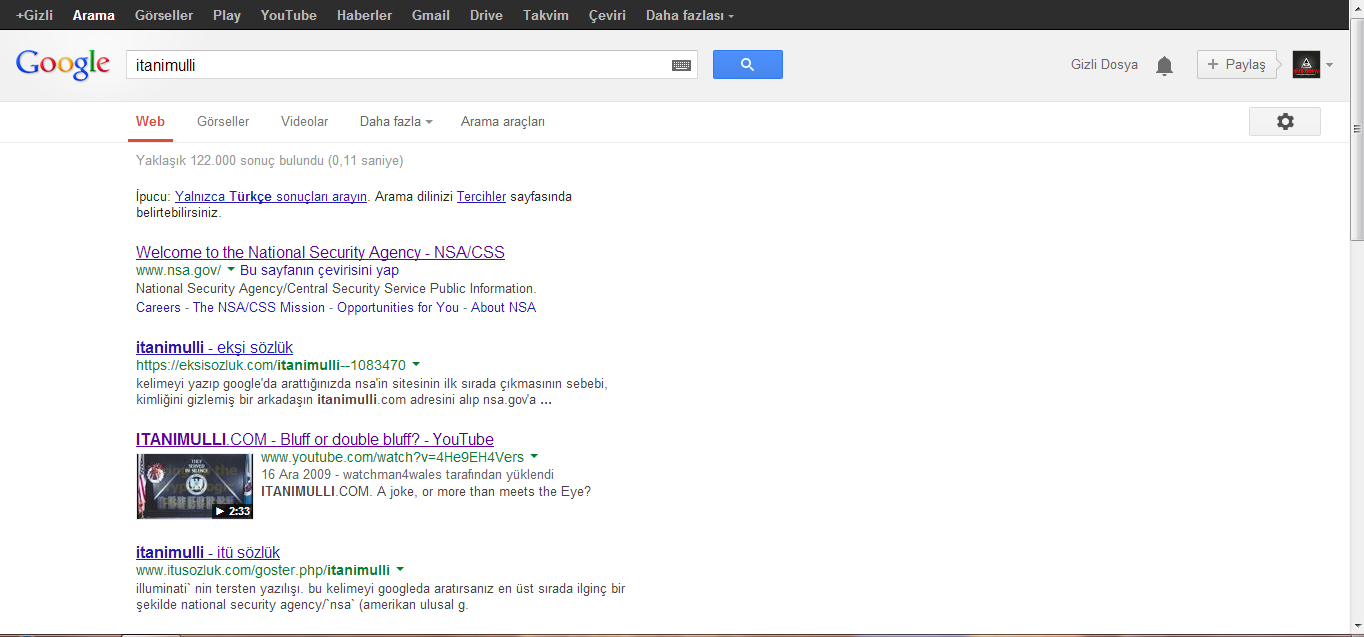Image resolution: width=1364 pixels, height=637 pixels.
Task: Open Takvim in the top bar
Action: 546,15
